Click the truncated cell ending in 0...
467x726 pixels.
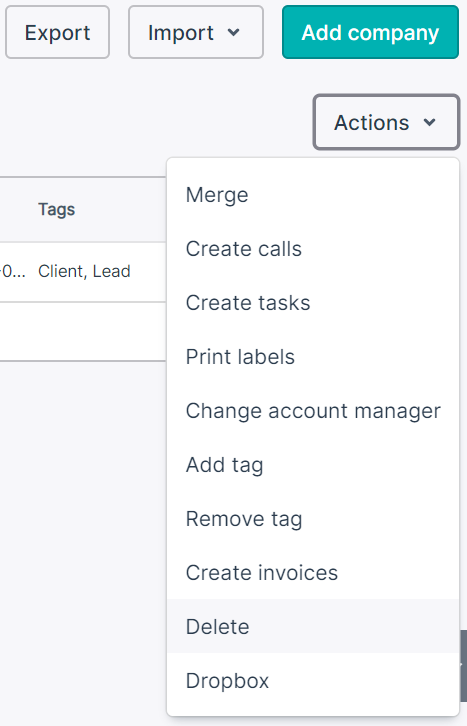coord(13,271)
